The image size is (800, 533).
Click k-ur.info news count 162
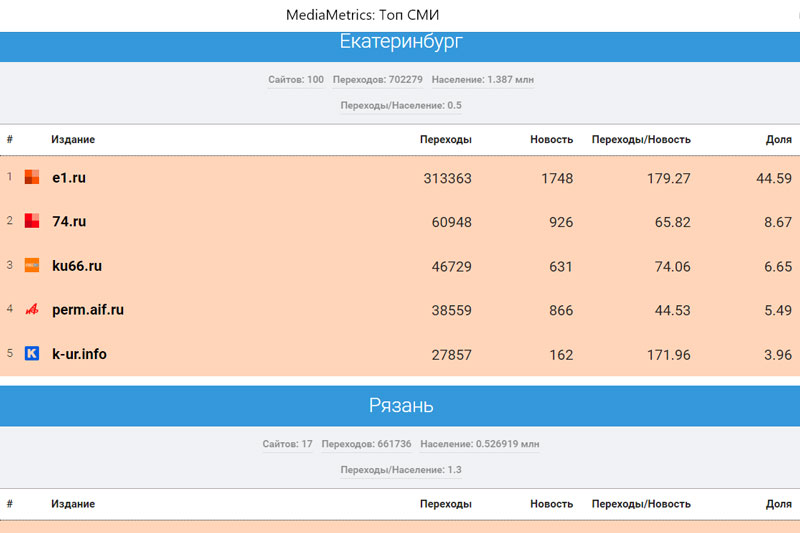[x=561, y=355]
